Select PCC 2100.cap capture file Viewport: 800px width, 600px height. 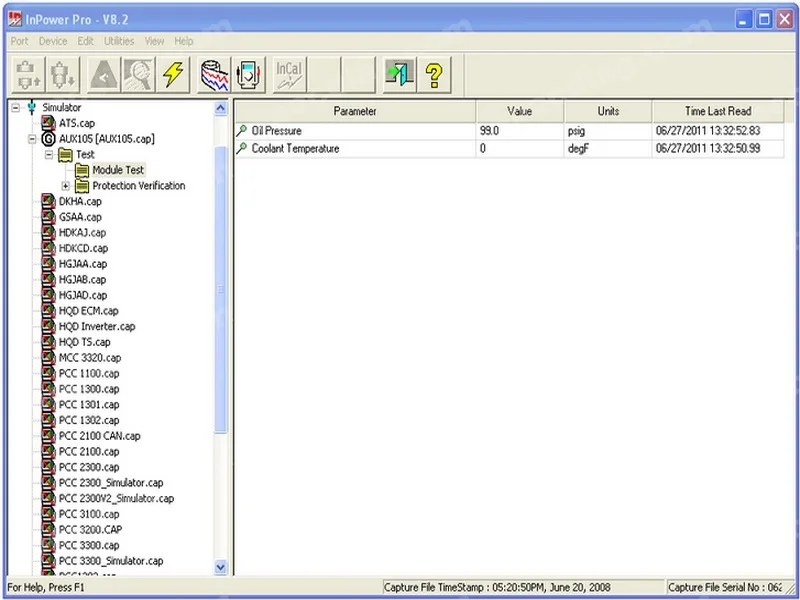click(89, 452)
